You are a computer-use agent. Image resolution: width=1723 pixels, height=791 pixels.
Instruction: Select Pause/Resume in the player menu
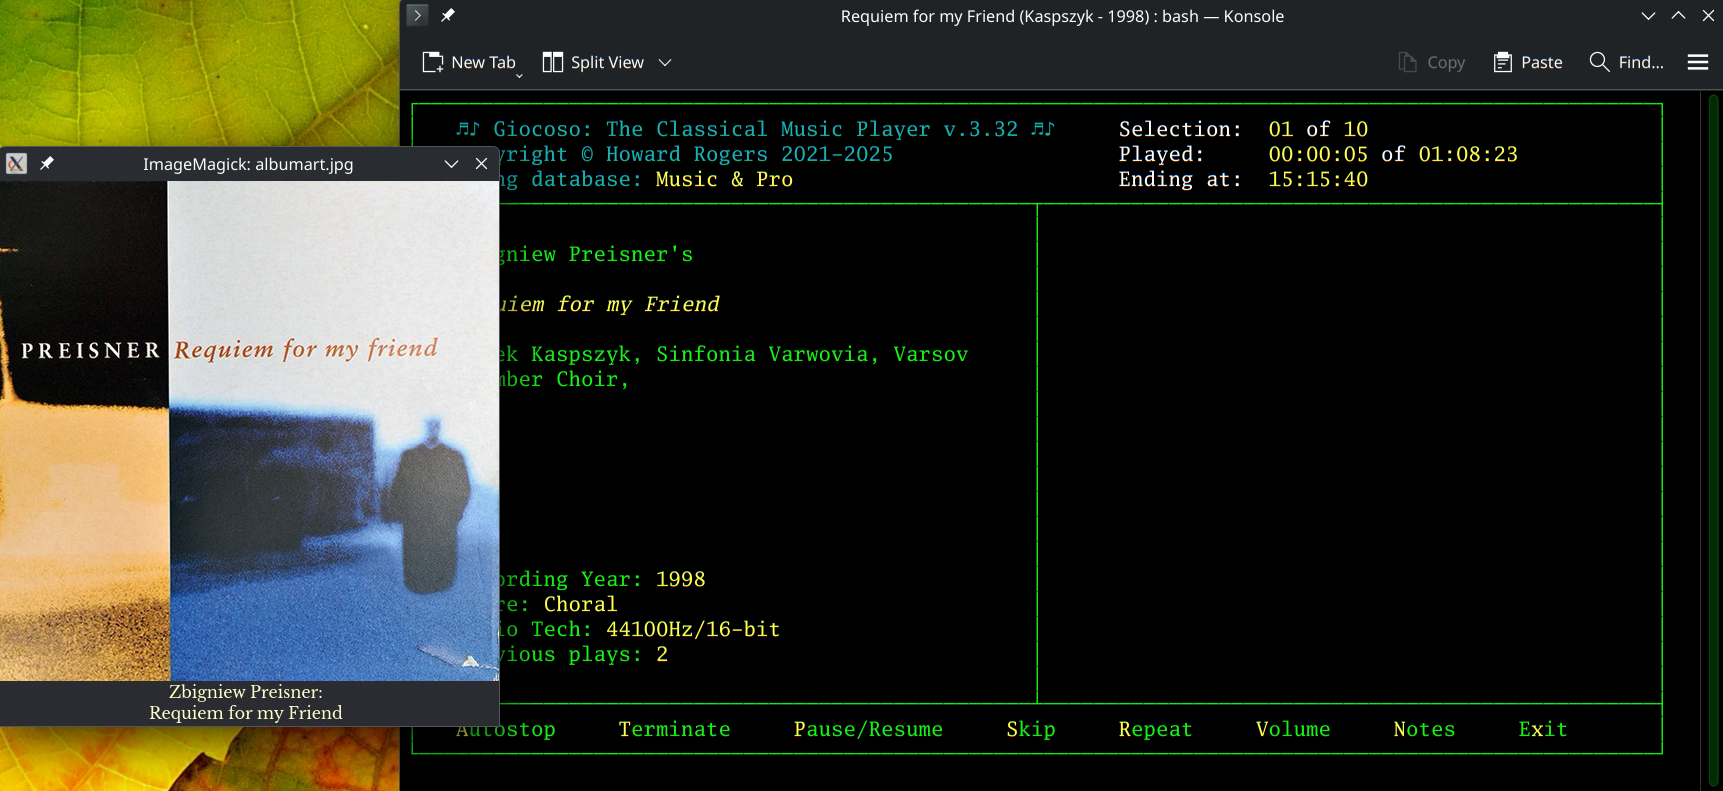[867, 729]
